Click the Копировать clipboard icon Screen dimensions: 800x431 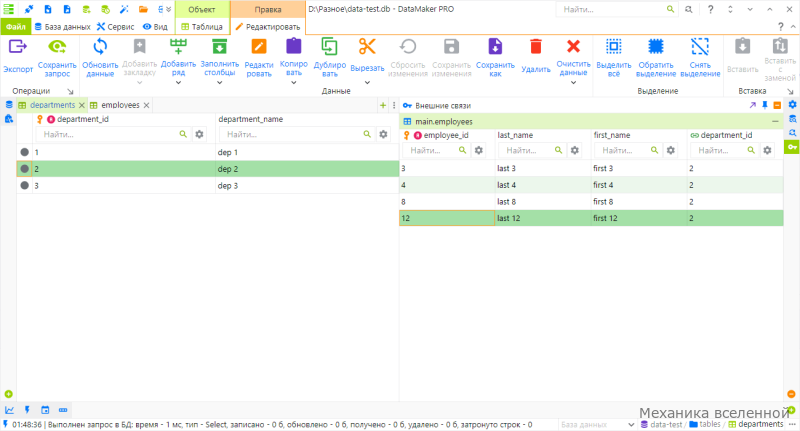(x=294, y=46)
